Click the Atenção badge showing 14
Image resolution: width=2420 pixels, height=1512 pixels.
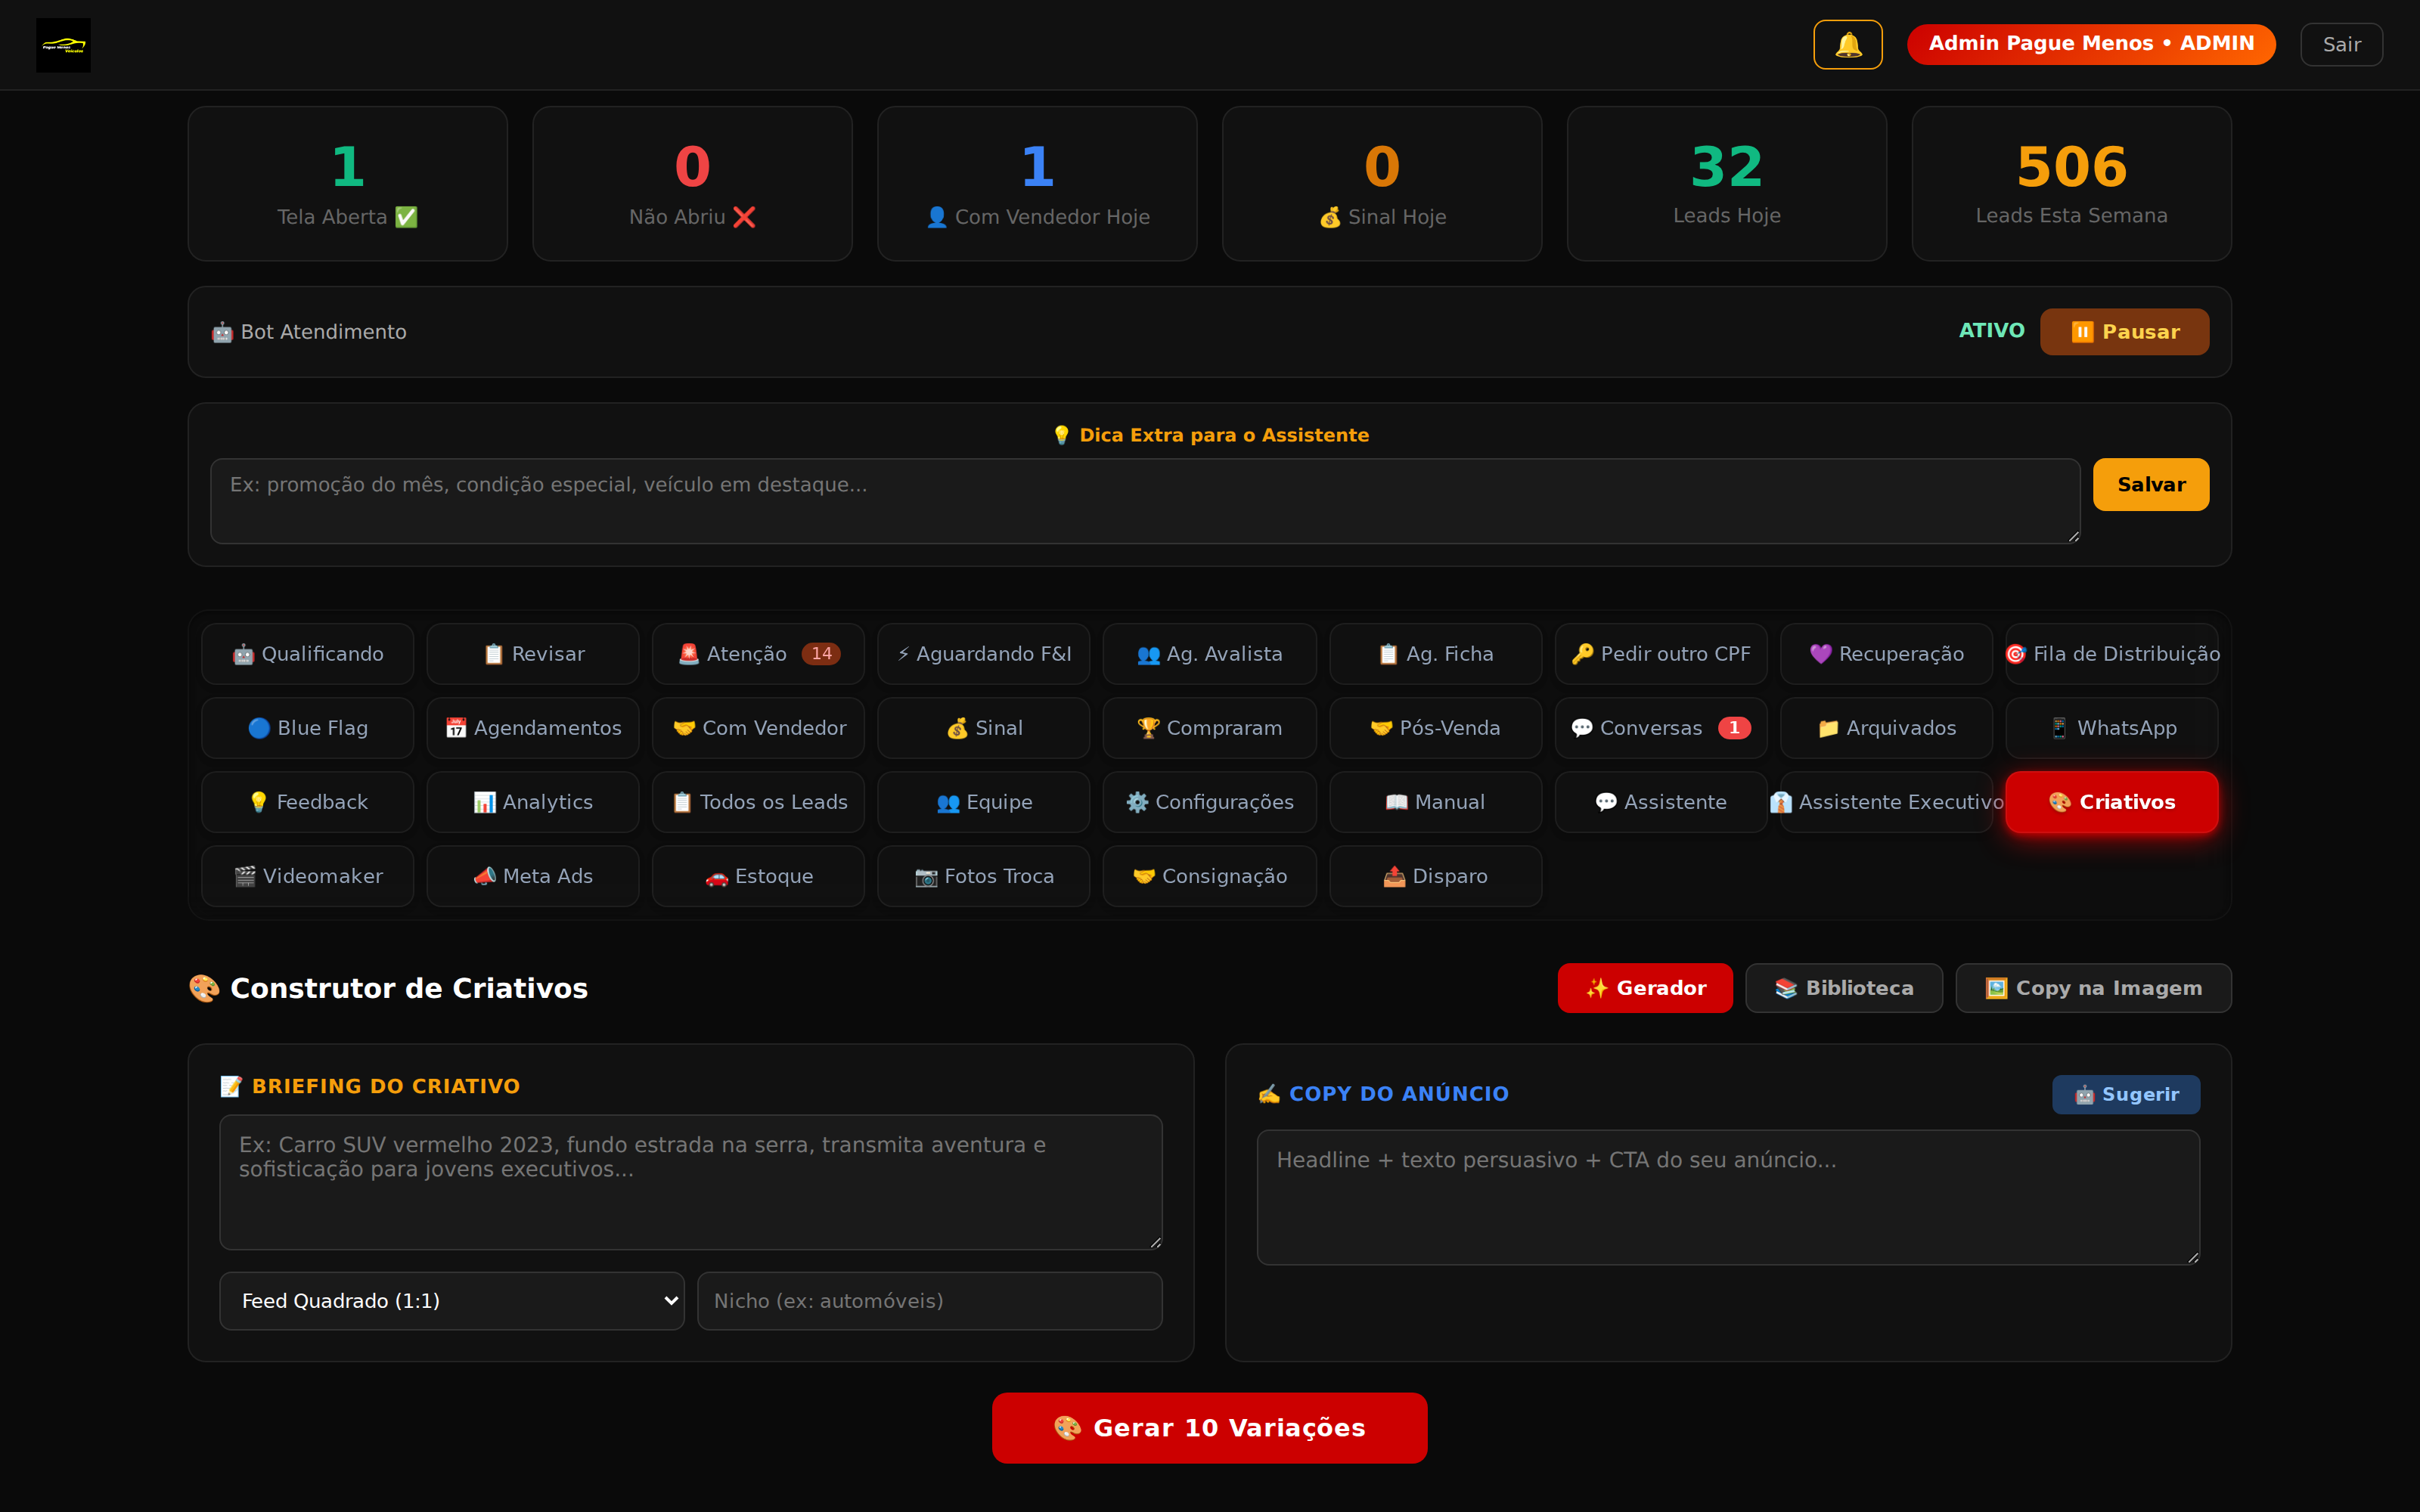821,654
